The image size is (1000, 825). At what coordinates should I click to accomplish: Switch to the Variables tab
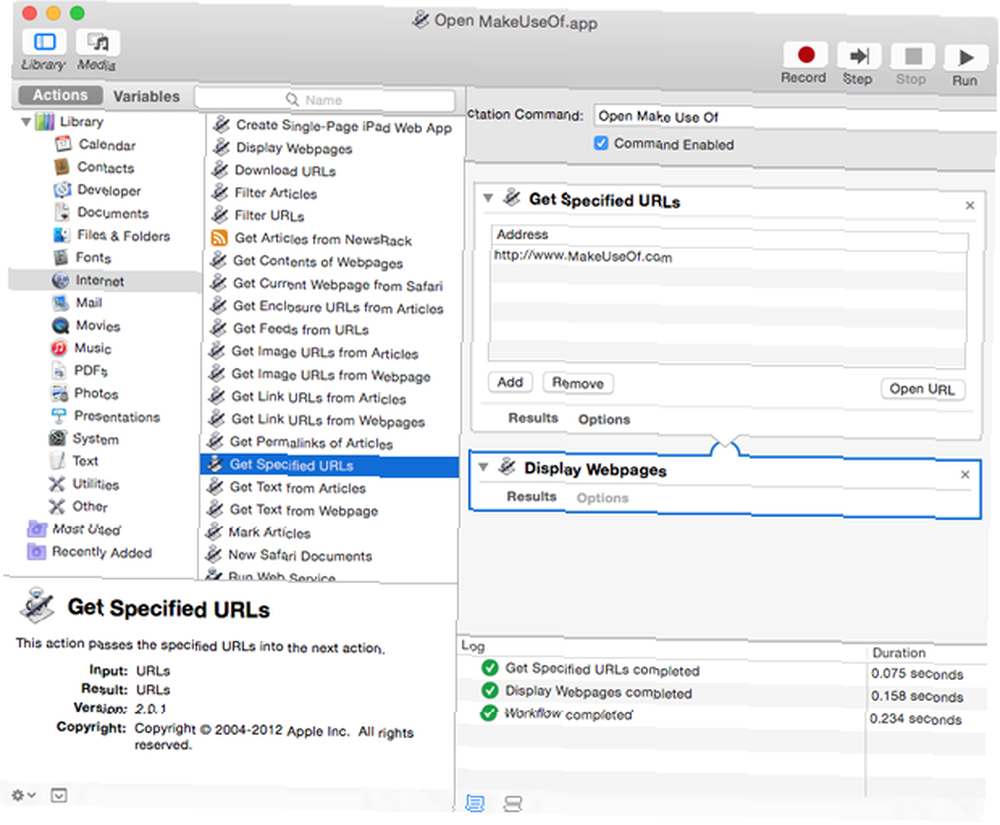coord(147,96)
